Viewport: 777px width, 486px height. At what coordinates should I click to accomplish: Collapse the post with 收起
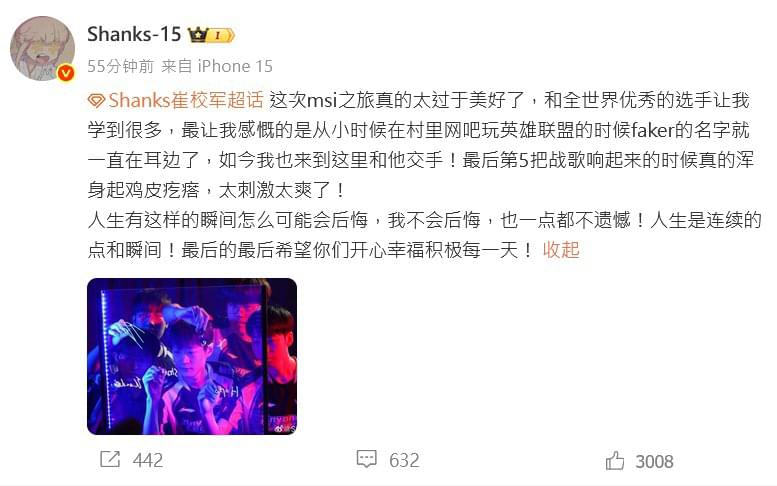pos(561,250)
